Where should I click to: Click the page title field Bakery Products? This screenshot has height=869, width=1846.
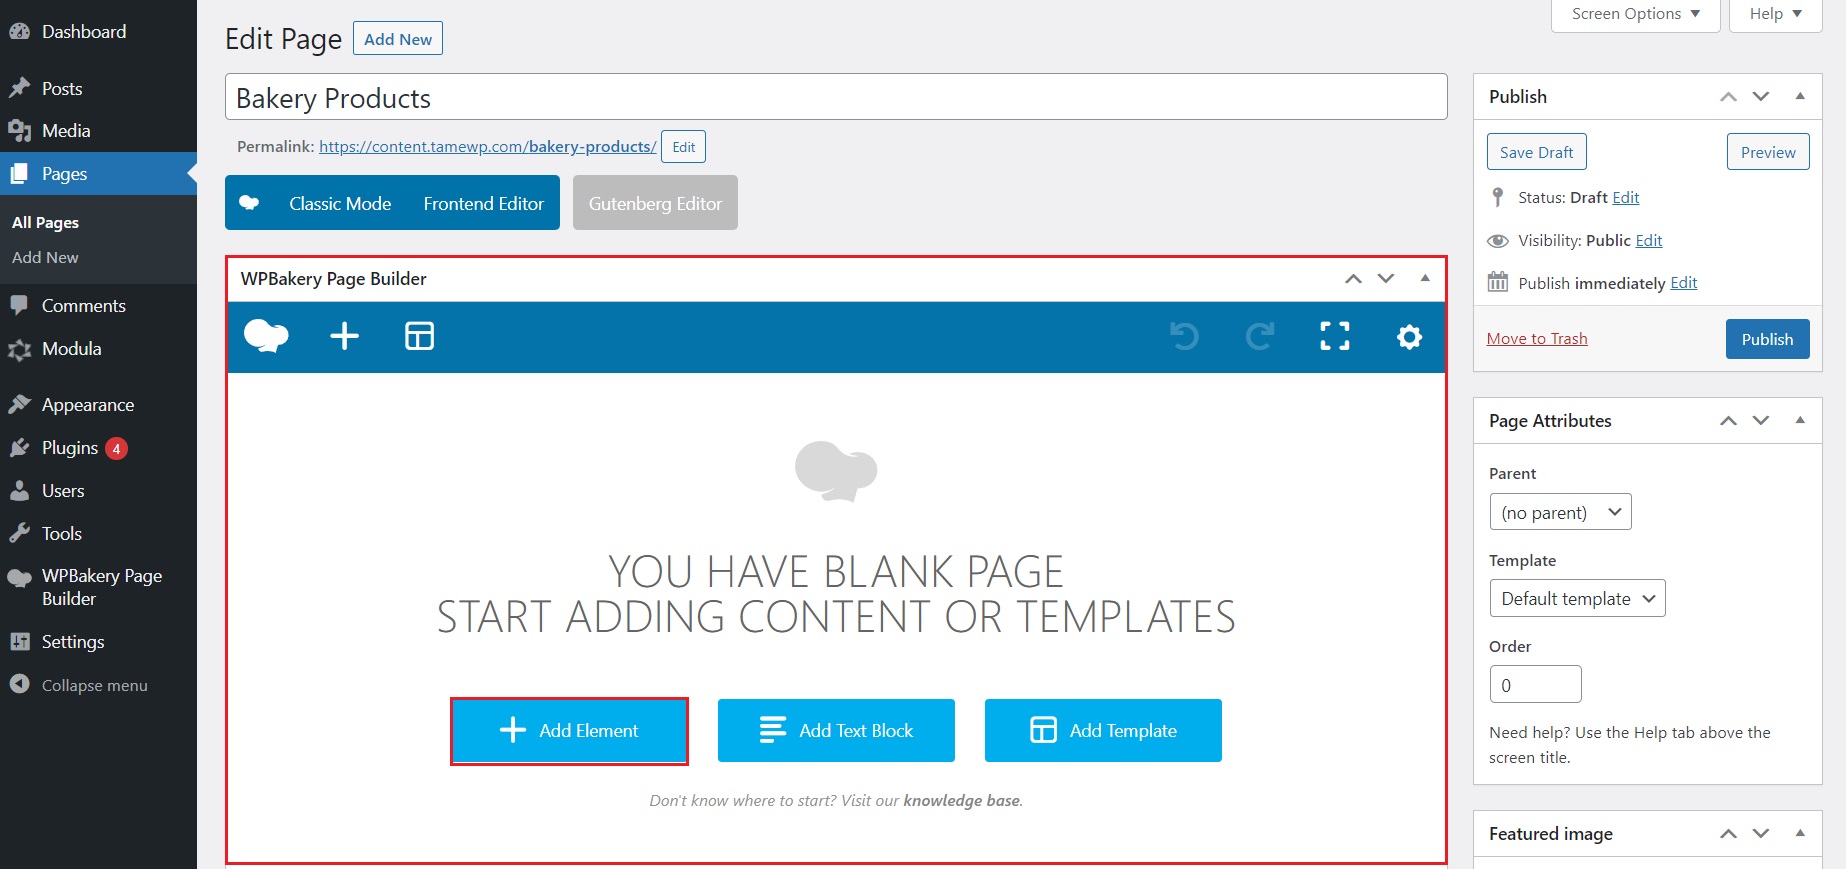coord(836,97)
